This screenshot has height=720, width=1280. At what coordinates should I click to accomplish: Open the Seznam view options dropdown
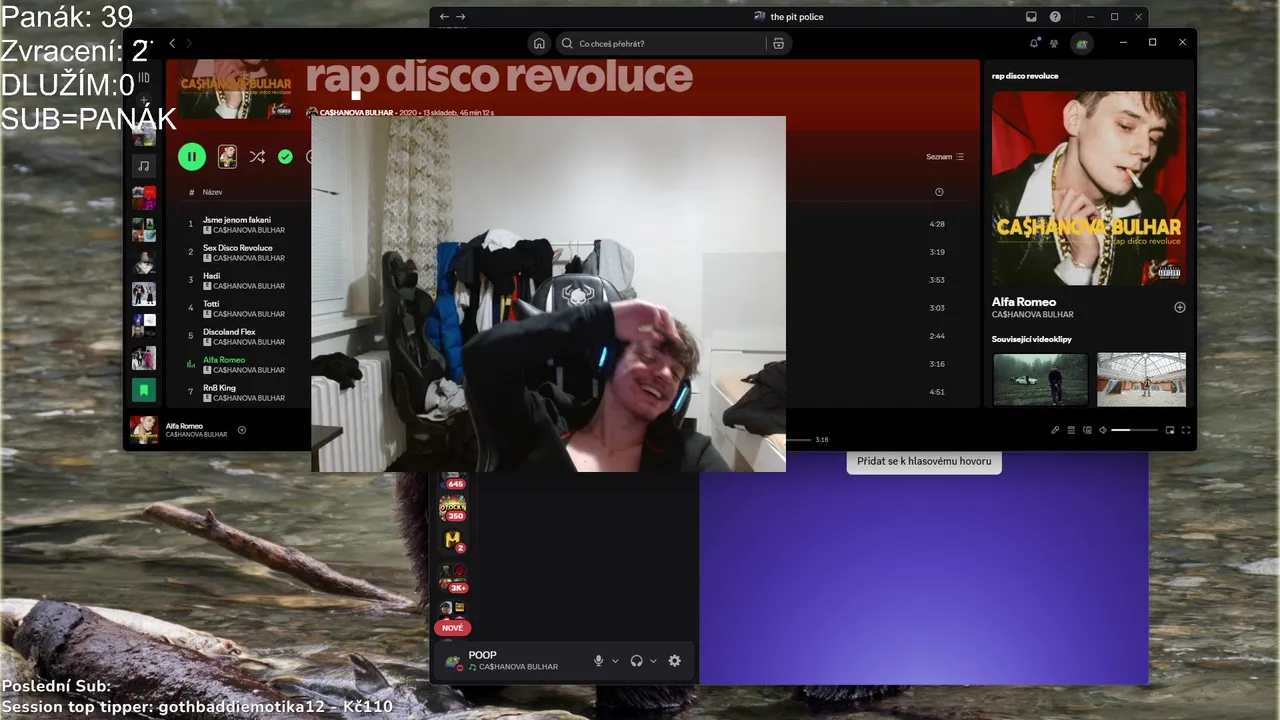[x=945, y=157]
